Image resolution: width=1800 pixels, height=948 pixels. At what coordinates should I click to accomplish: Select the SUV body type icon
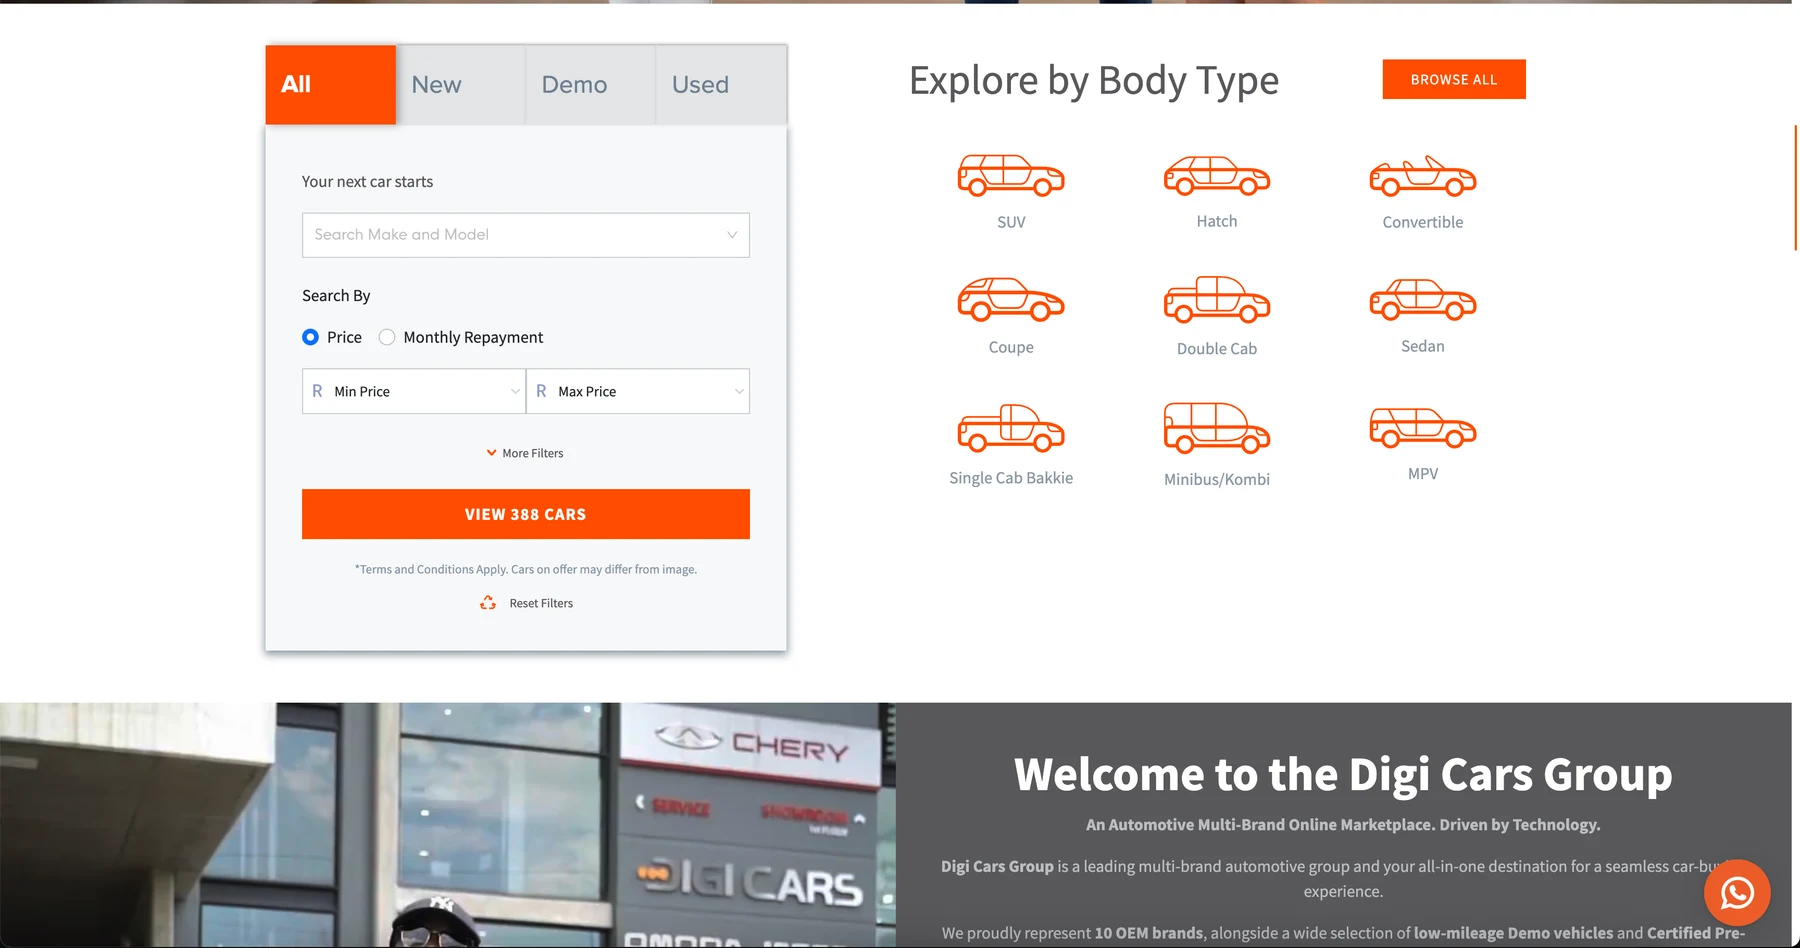coord(1011,175)
